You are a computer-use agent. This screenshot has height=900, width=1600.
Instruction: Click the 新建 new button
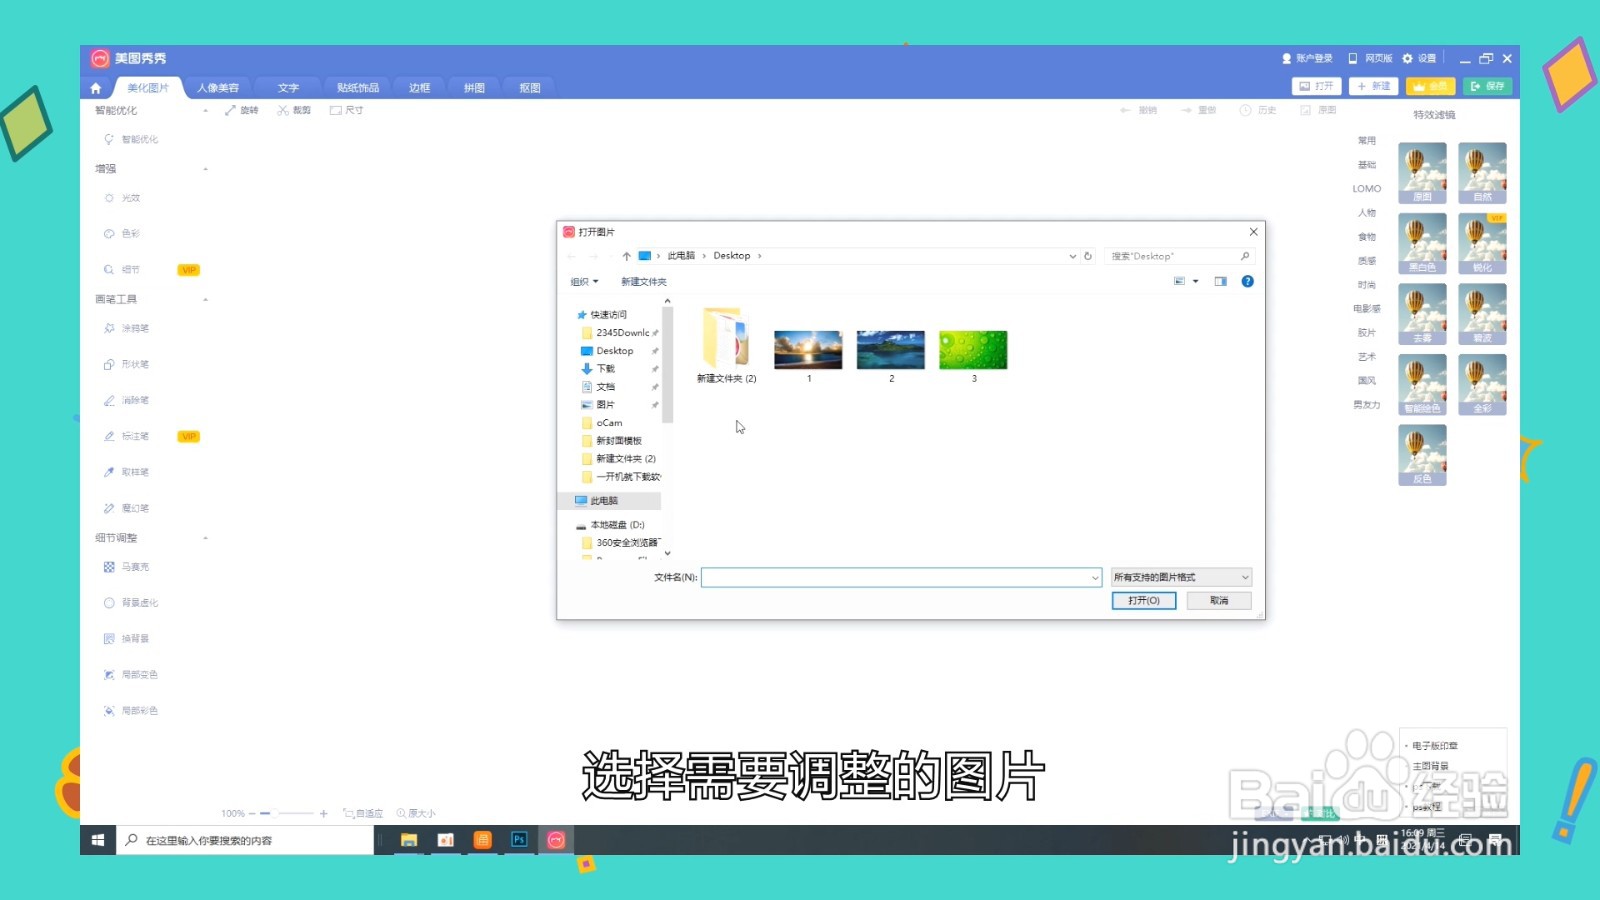(1374, 86)
